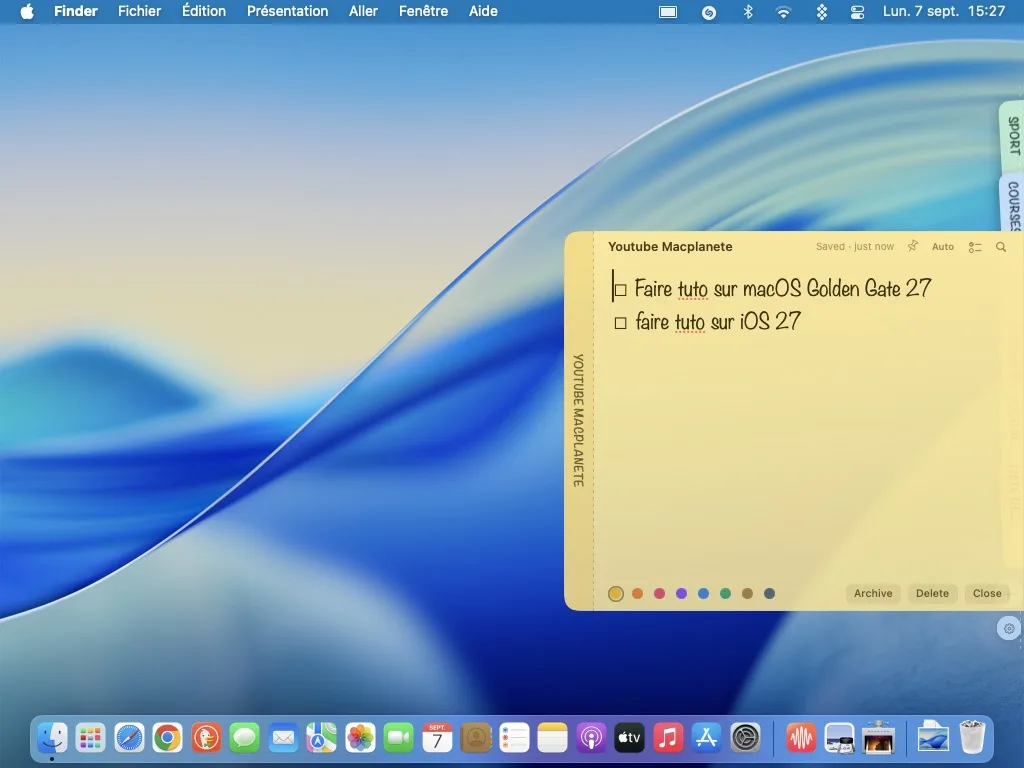Edit the note title 'Youtube Macplanete'

click(670, 247)
